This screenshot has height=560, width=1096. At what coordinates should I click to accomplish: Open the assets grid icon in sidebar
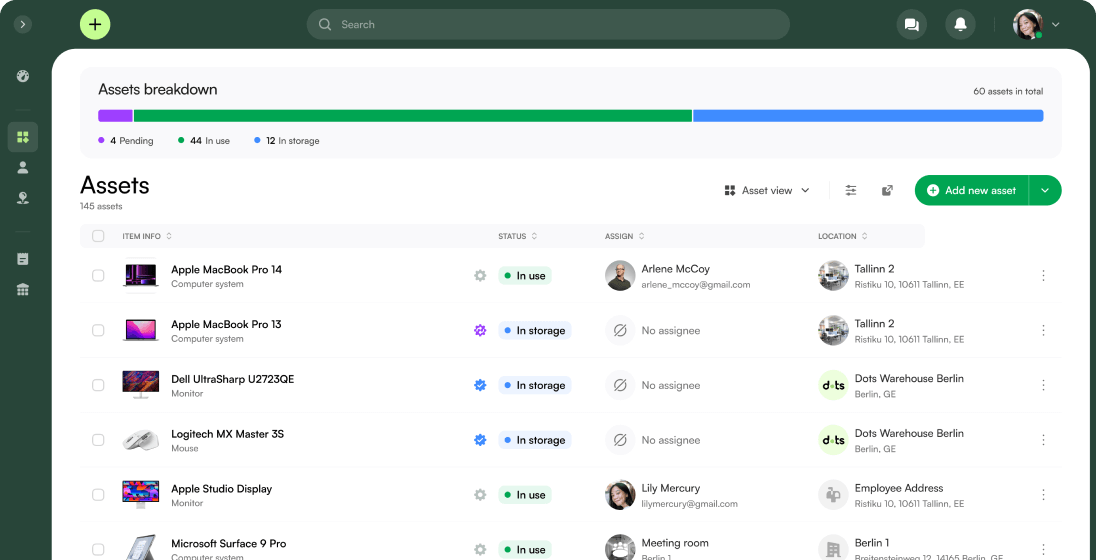(23, 137)
